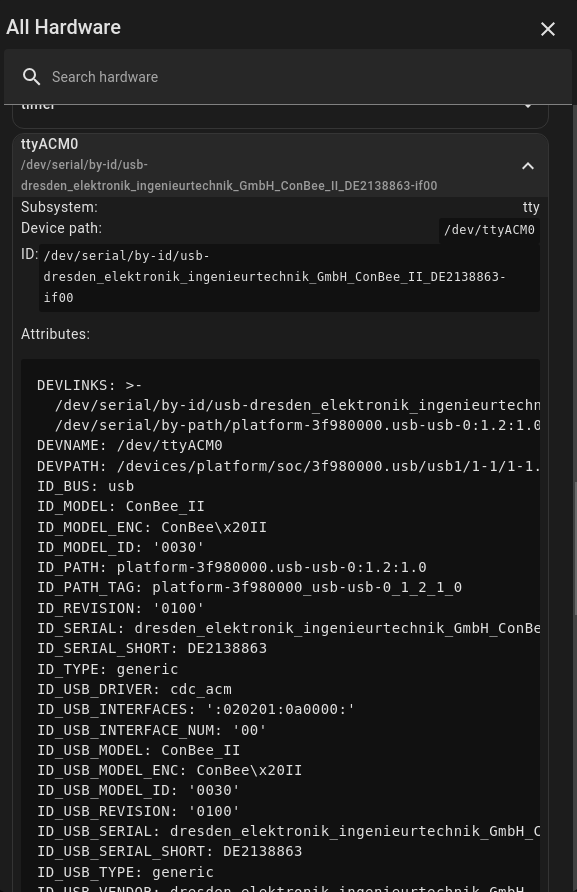Click the All Hardware dialog title
The image size is (577, 892).
coord(63,27)
